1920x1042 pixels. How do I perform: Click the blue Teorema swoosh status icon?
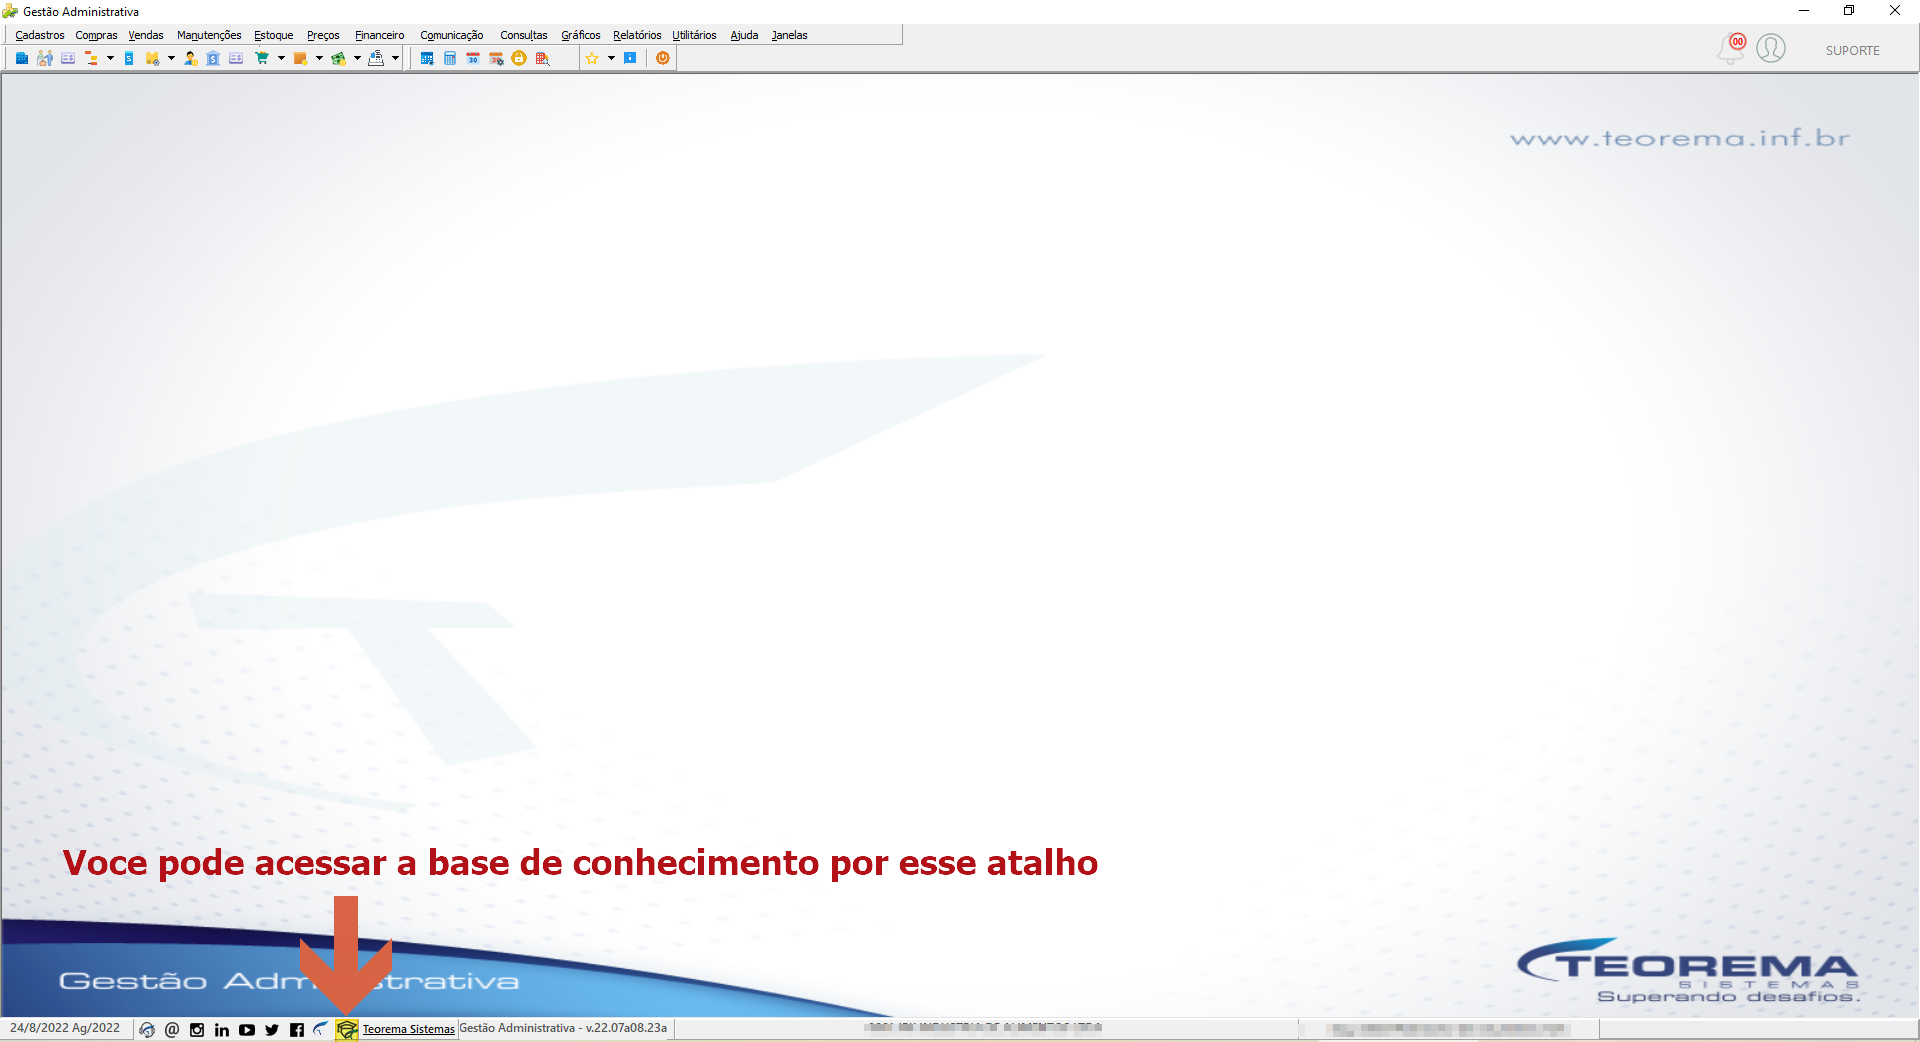tap(320, 1029)
